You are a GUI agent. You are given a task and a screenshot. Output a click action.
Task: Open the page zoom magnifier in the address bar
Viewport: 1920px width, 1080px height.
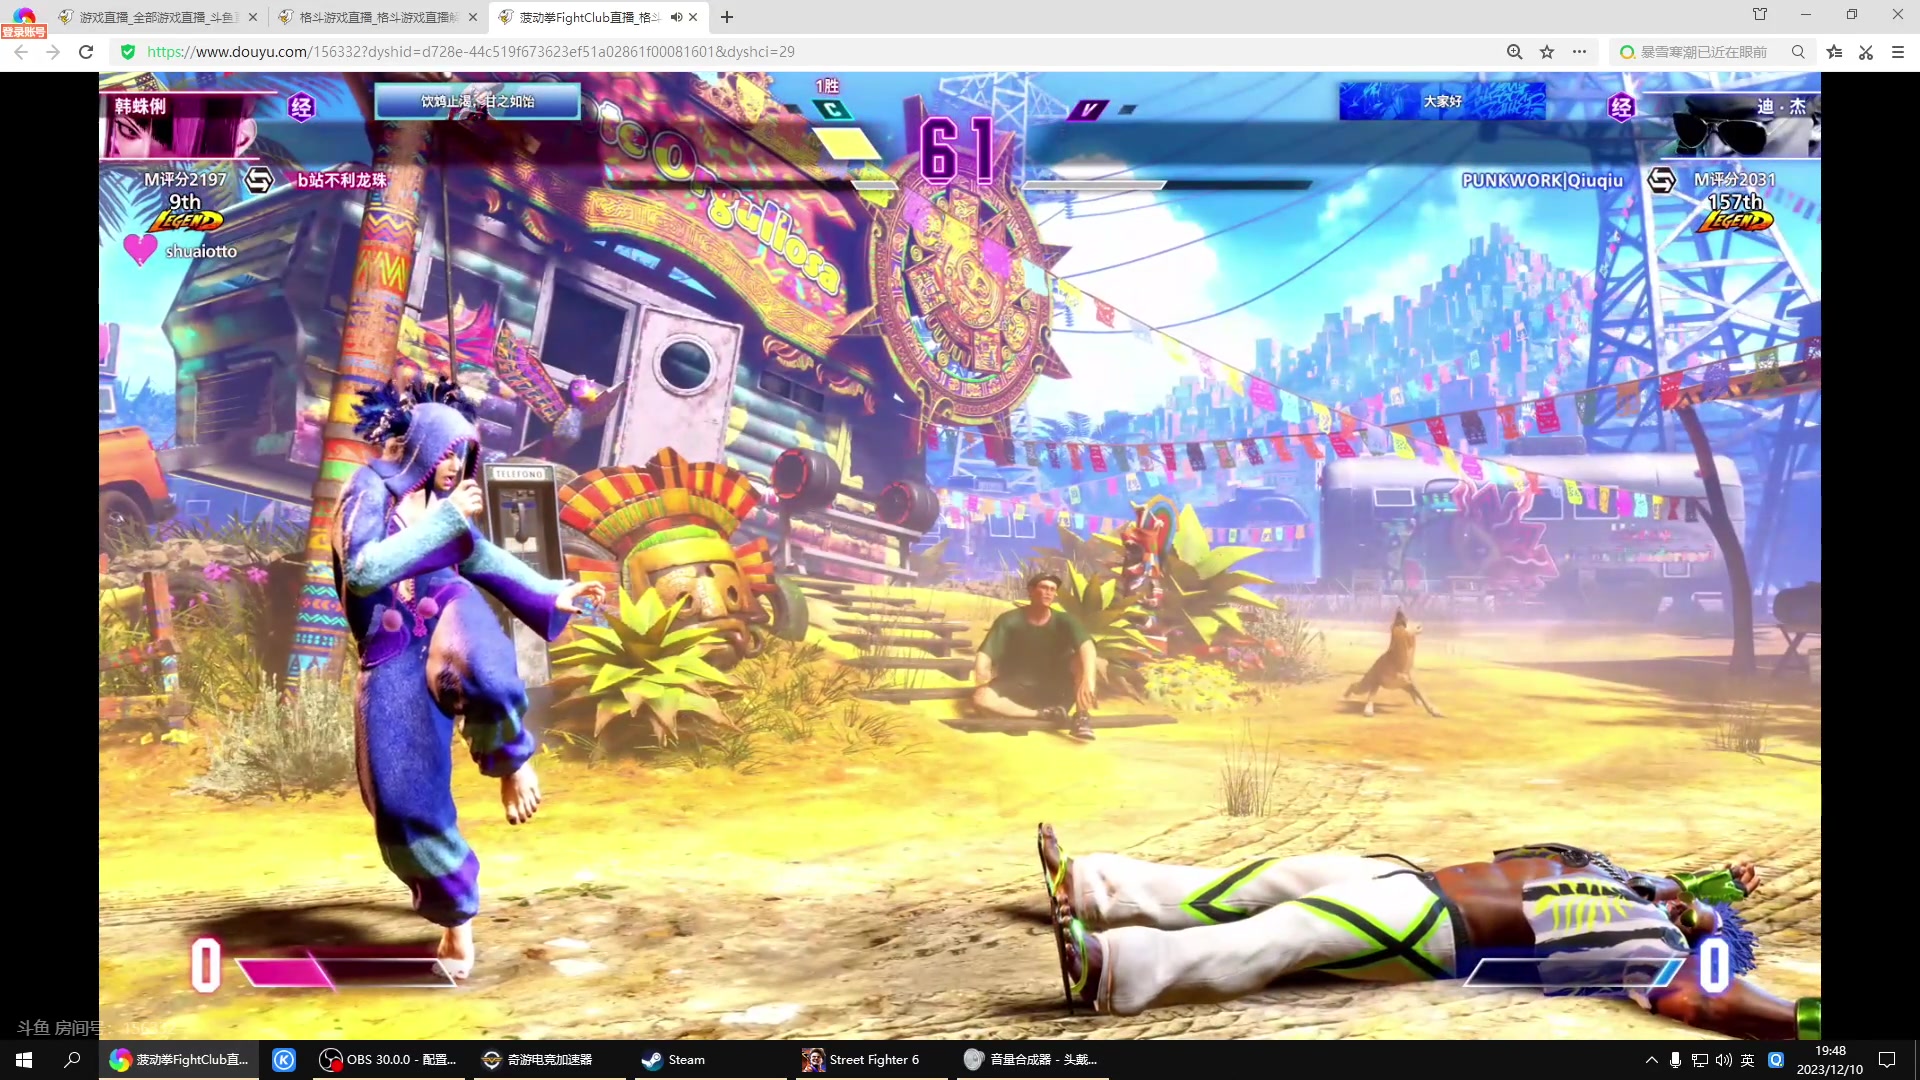[x=1515, y=52]
